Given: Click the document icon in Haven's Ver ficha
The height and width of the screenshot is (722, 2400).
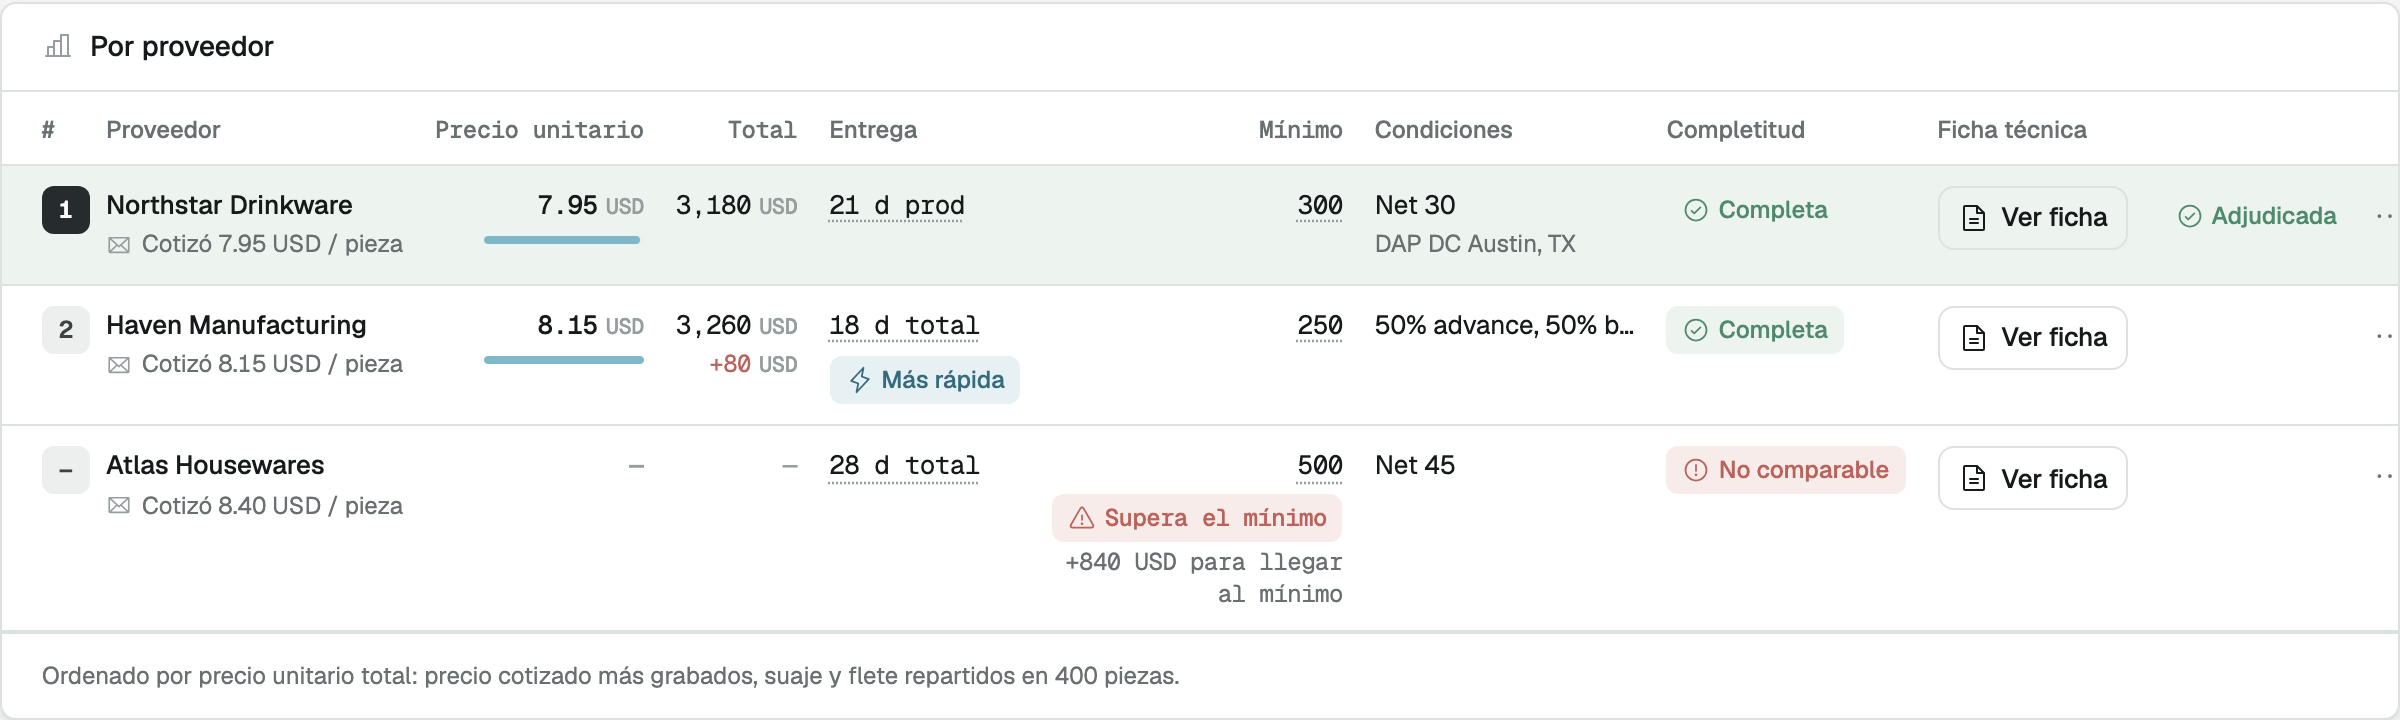Looking at the screenshot, I should (1974, 338).
